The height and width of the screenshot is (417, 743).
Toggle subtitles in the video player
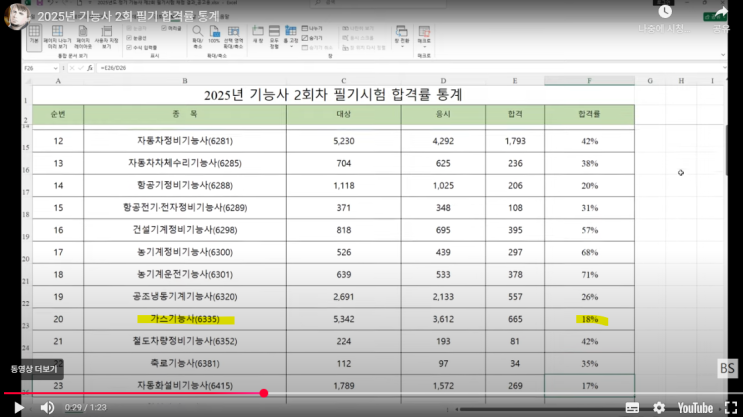pyautogui.click(x=632, y=407)
